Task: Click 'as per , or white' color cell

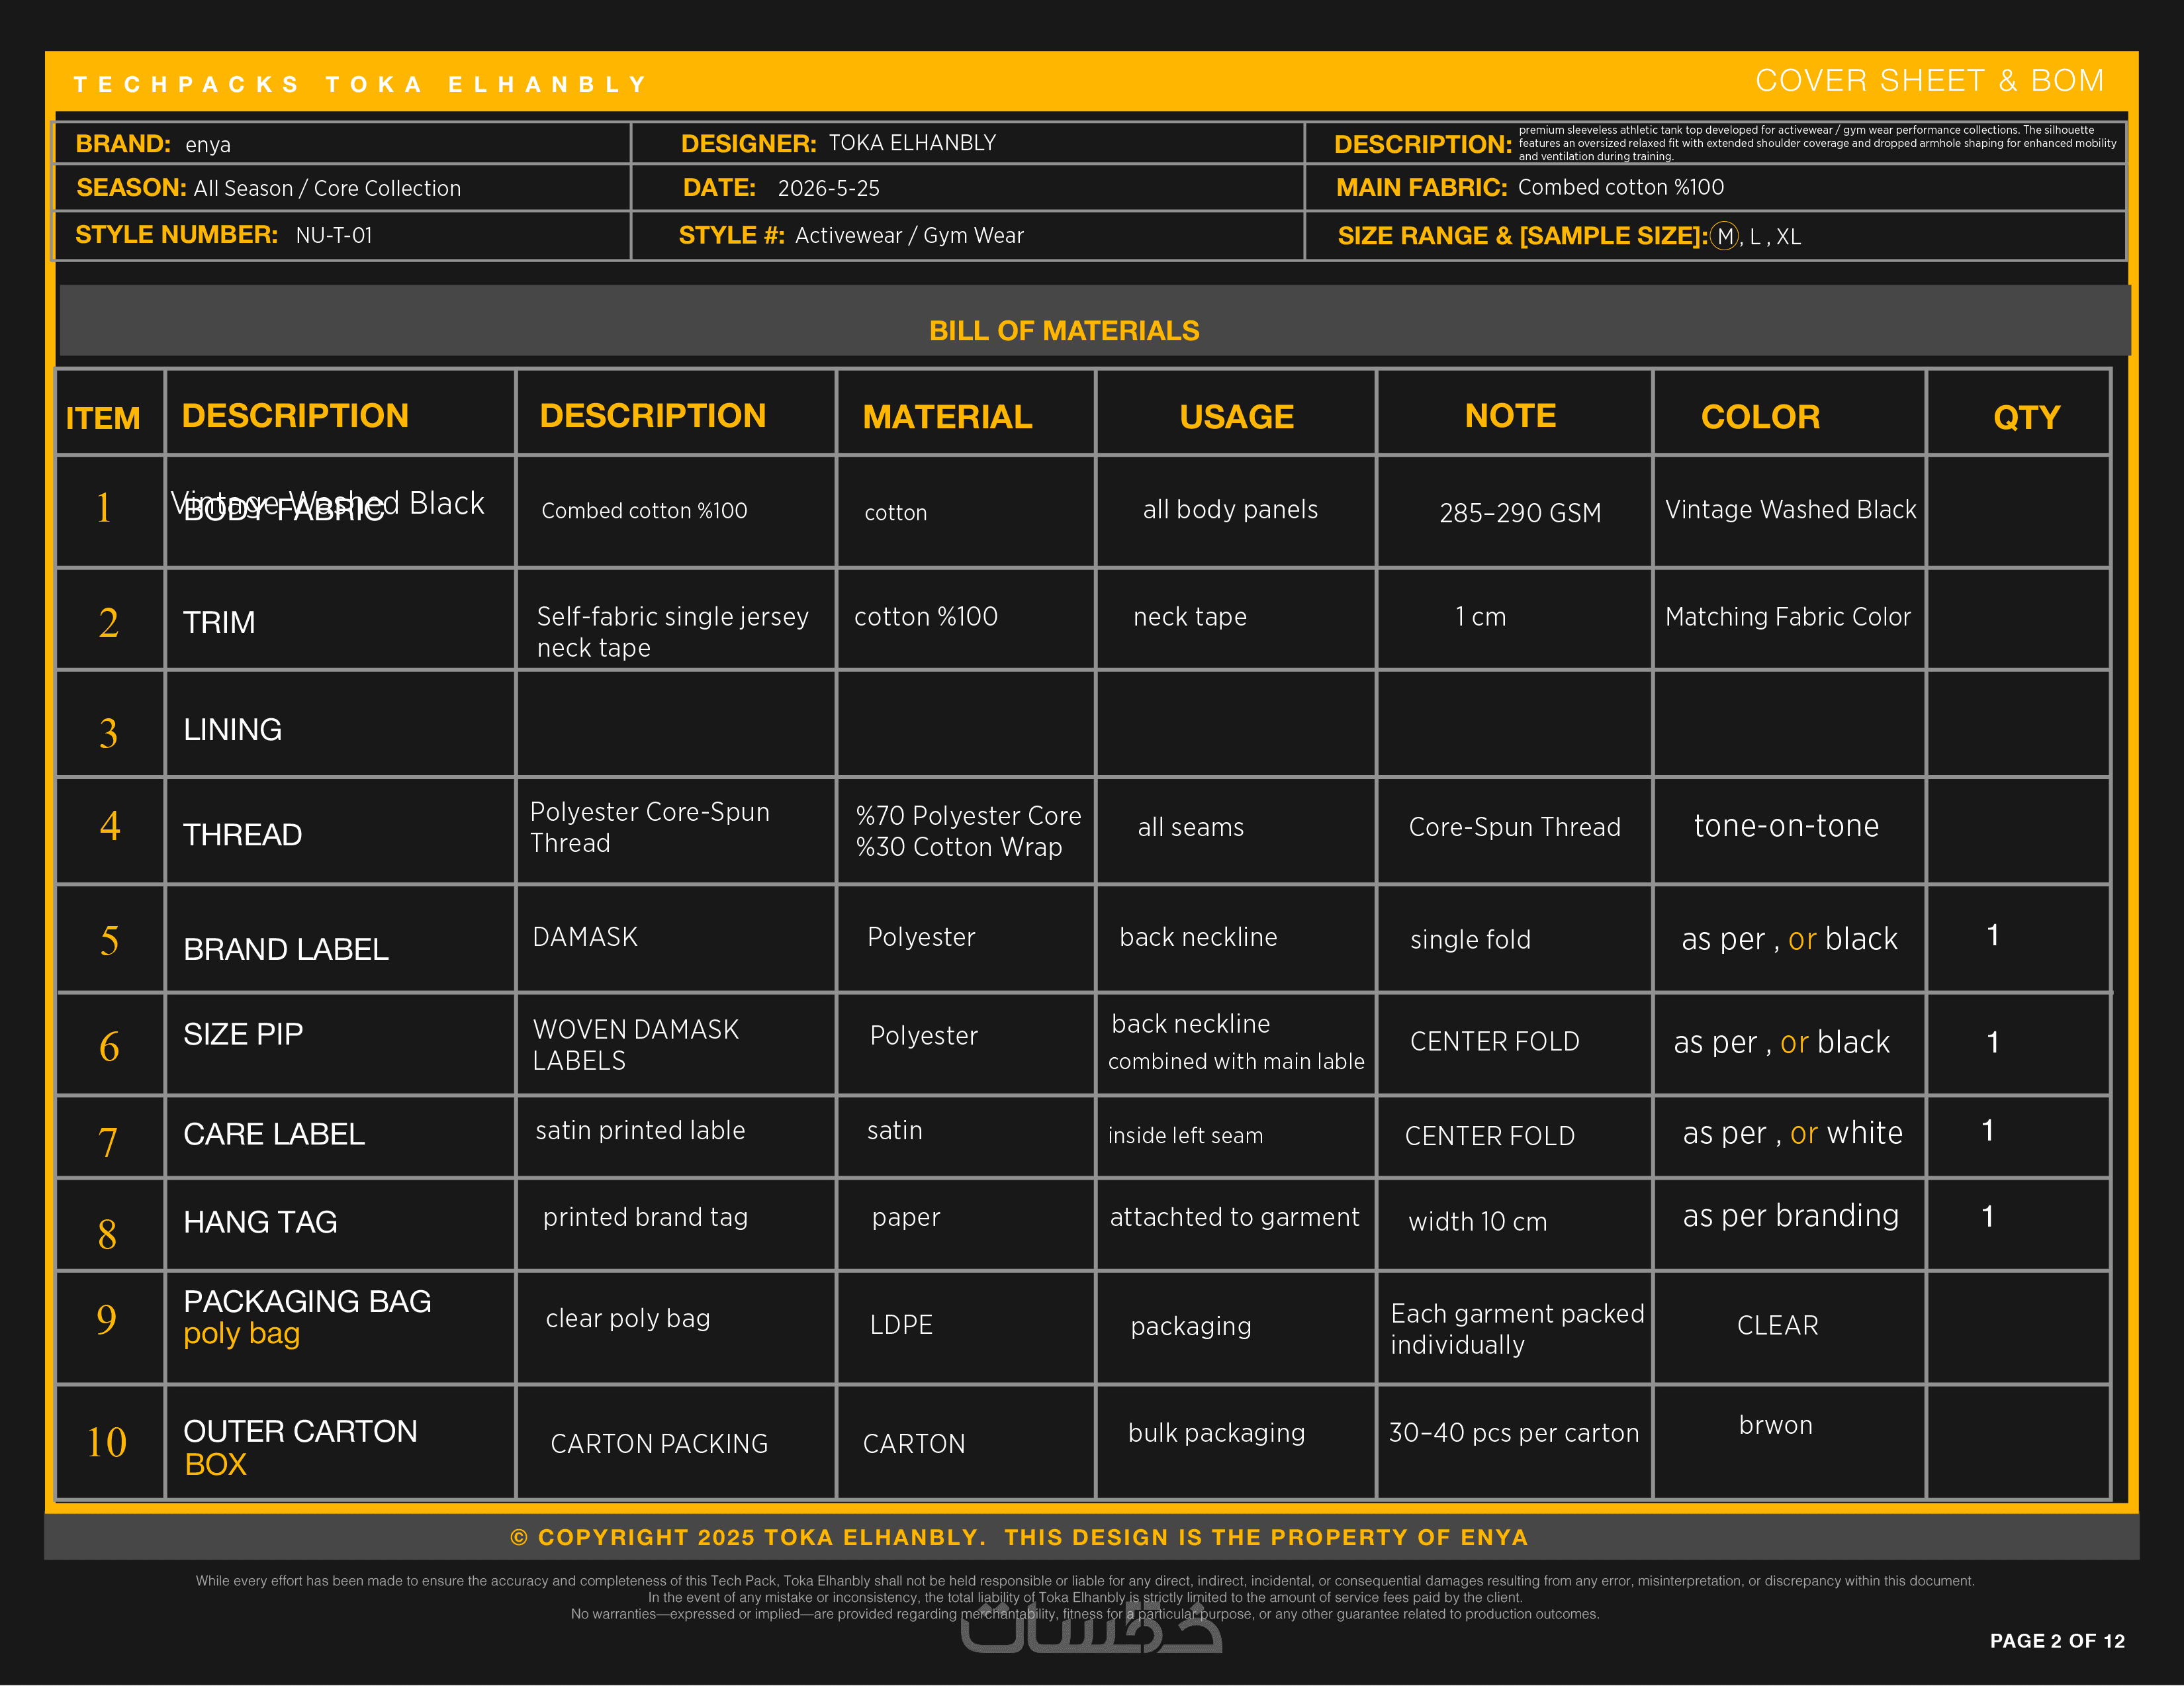Action: (1792, 1133)
